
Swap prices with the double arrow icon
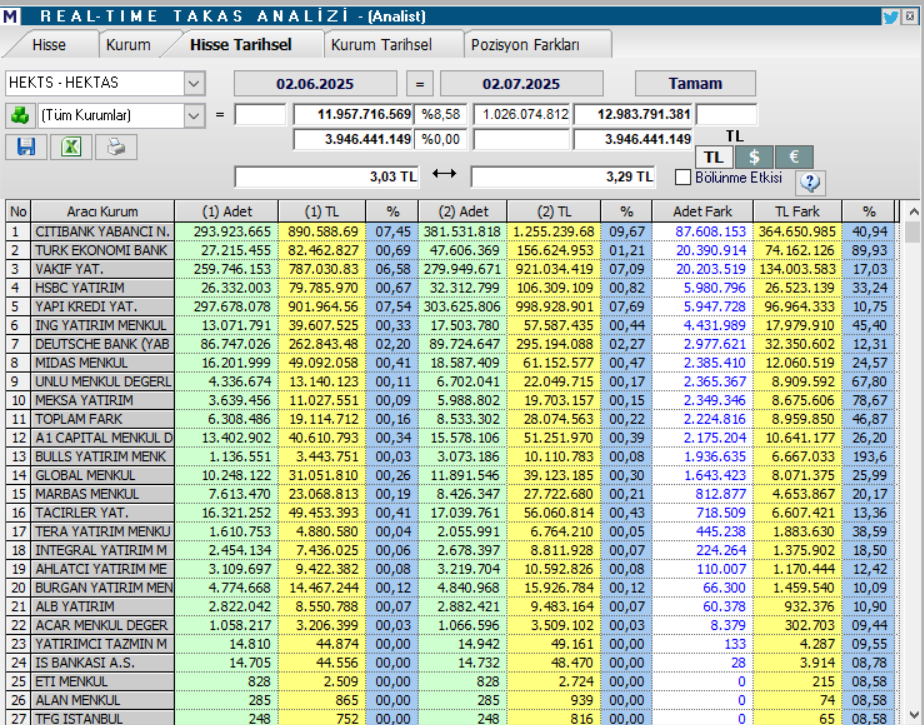(444, 173)
